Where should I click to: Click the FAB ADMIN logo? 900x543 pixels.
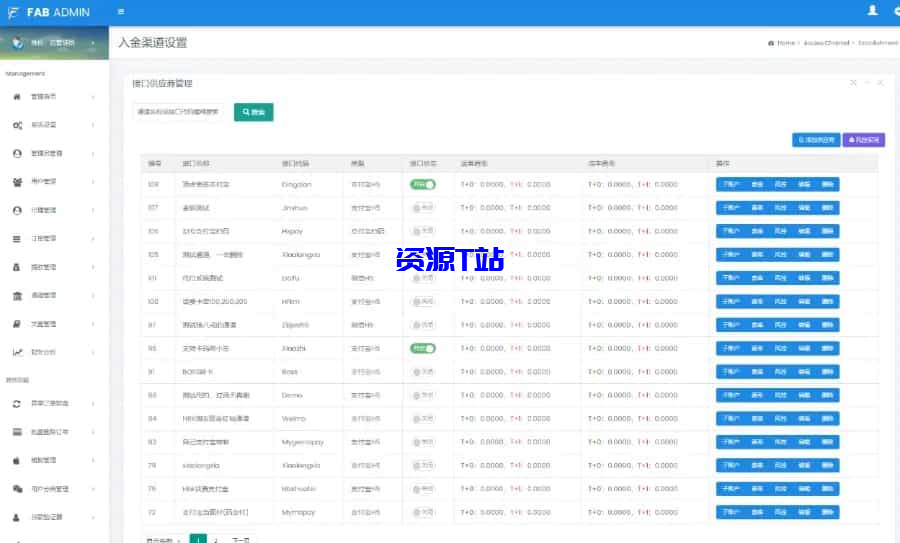click(50, 12)
